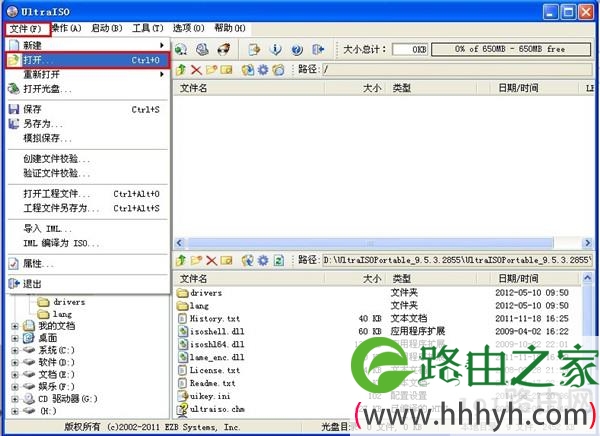Sort local files by 文件名 column
This screenshot has width=600, height=436.
[x=249, y=278]
